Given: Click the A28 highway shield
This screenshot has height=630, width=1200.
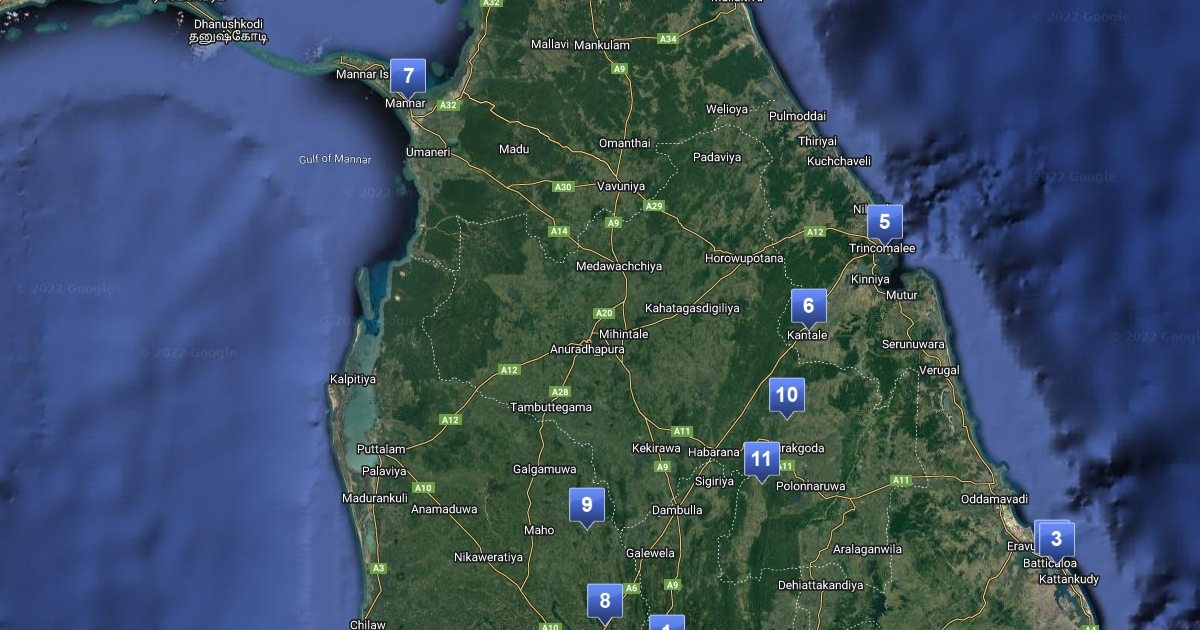Looking at the screenshot, I should pos(560,392).
